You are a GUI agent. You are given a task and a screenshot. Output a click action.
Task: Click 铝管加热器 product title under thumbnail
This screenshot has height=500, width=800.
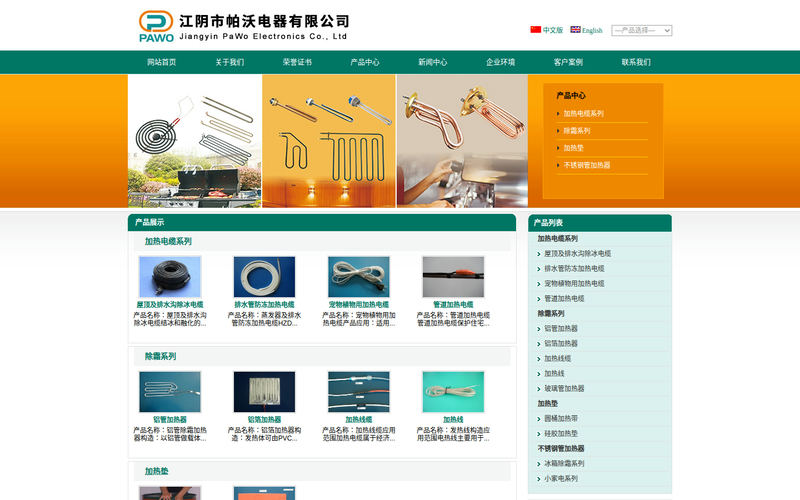[170, 419]
